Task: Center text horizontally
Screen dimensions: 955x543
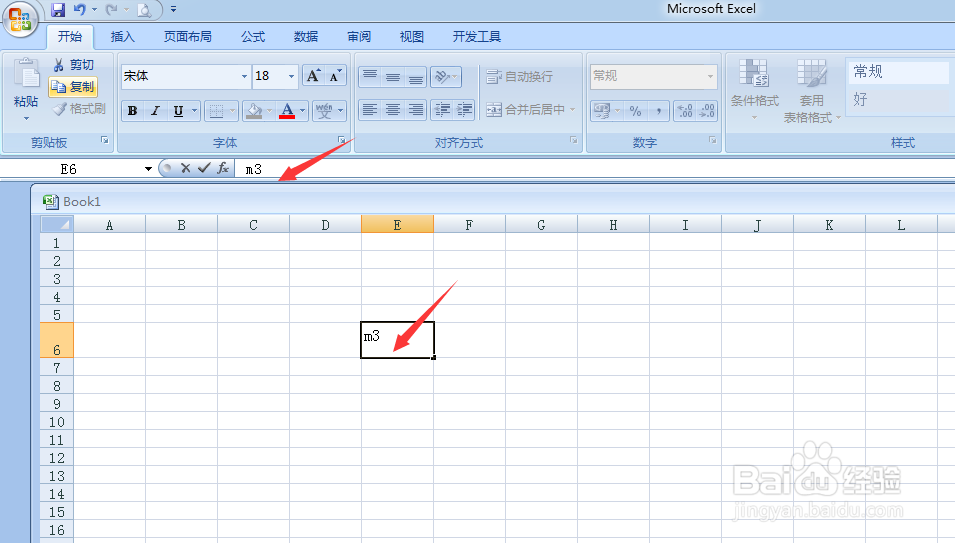Action: 393,110
